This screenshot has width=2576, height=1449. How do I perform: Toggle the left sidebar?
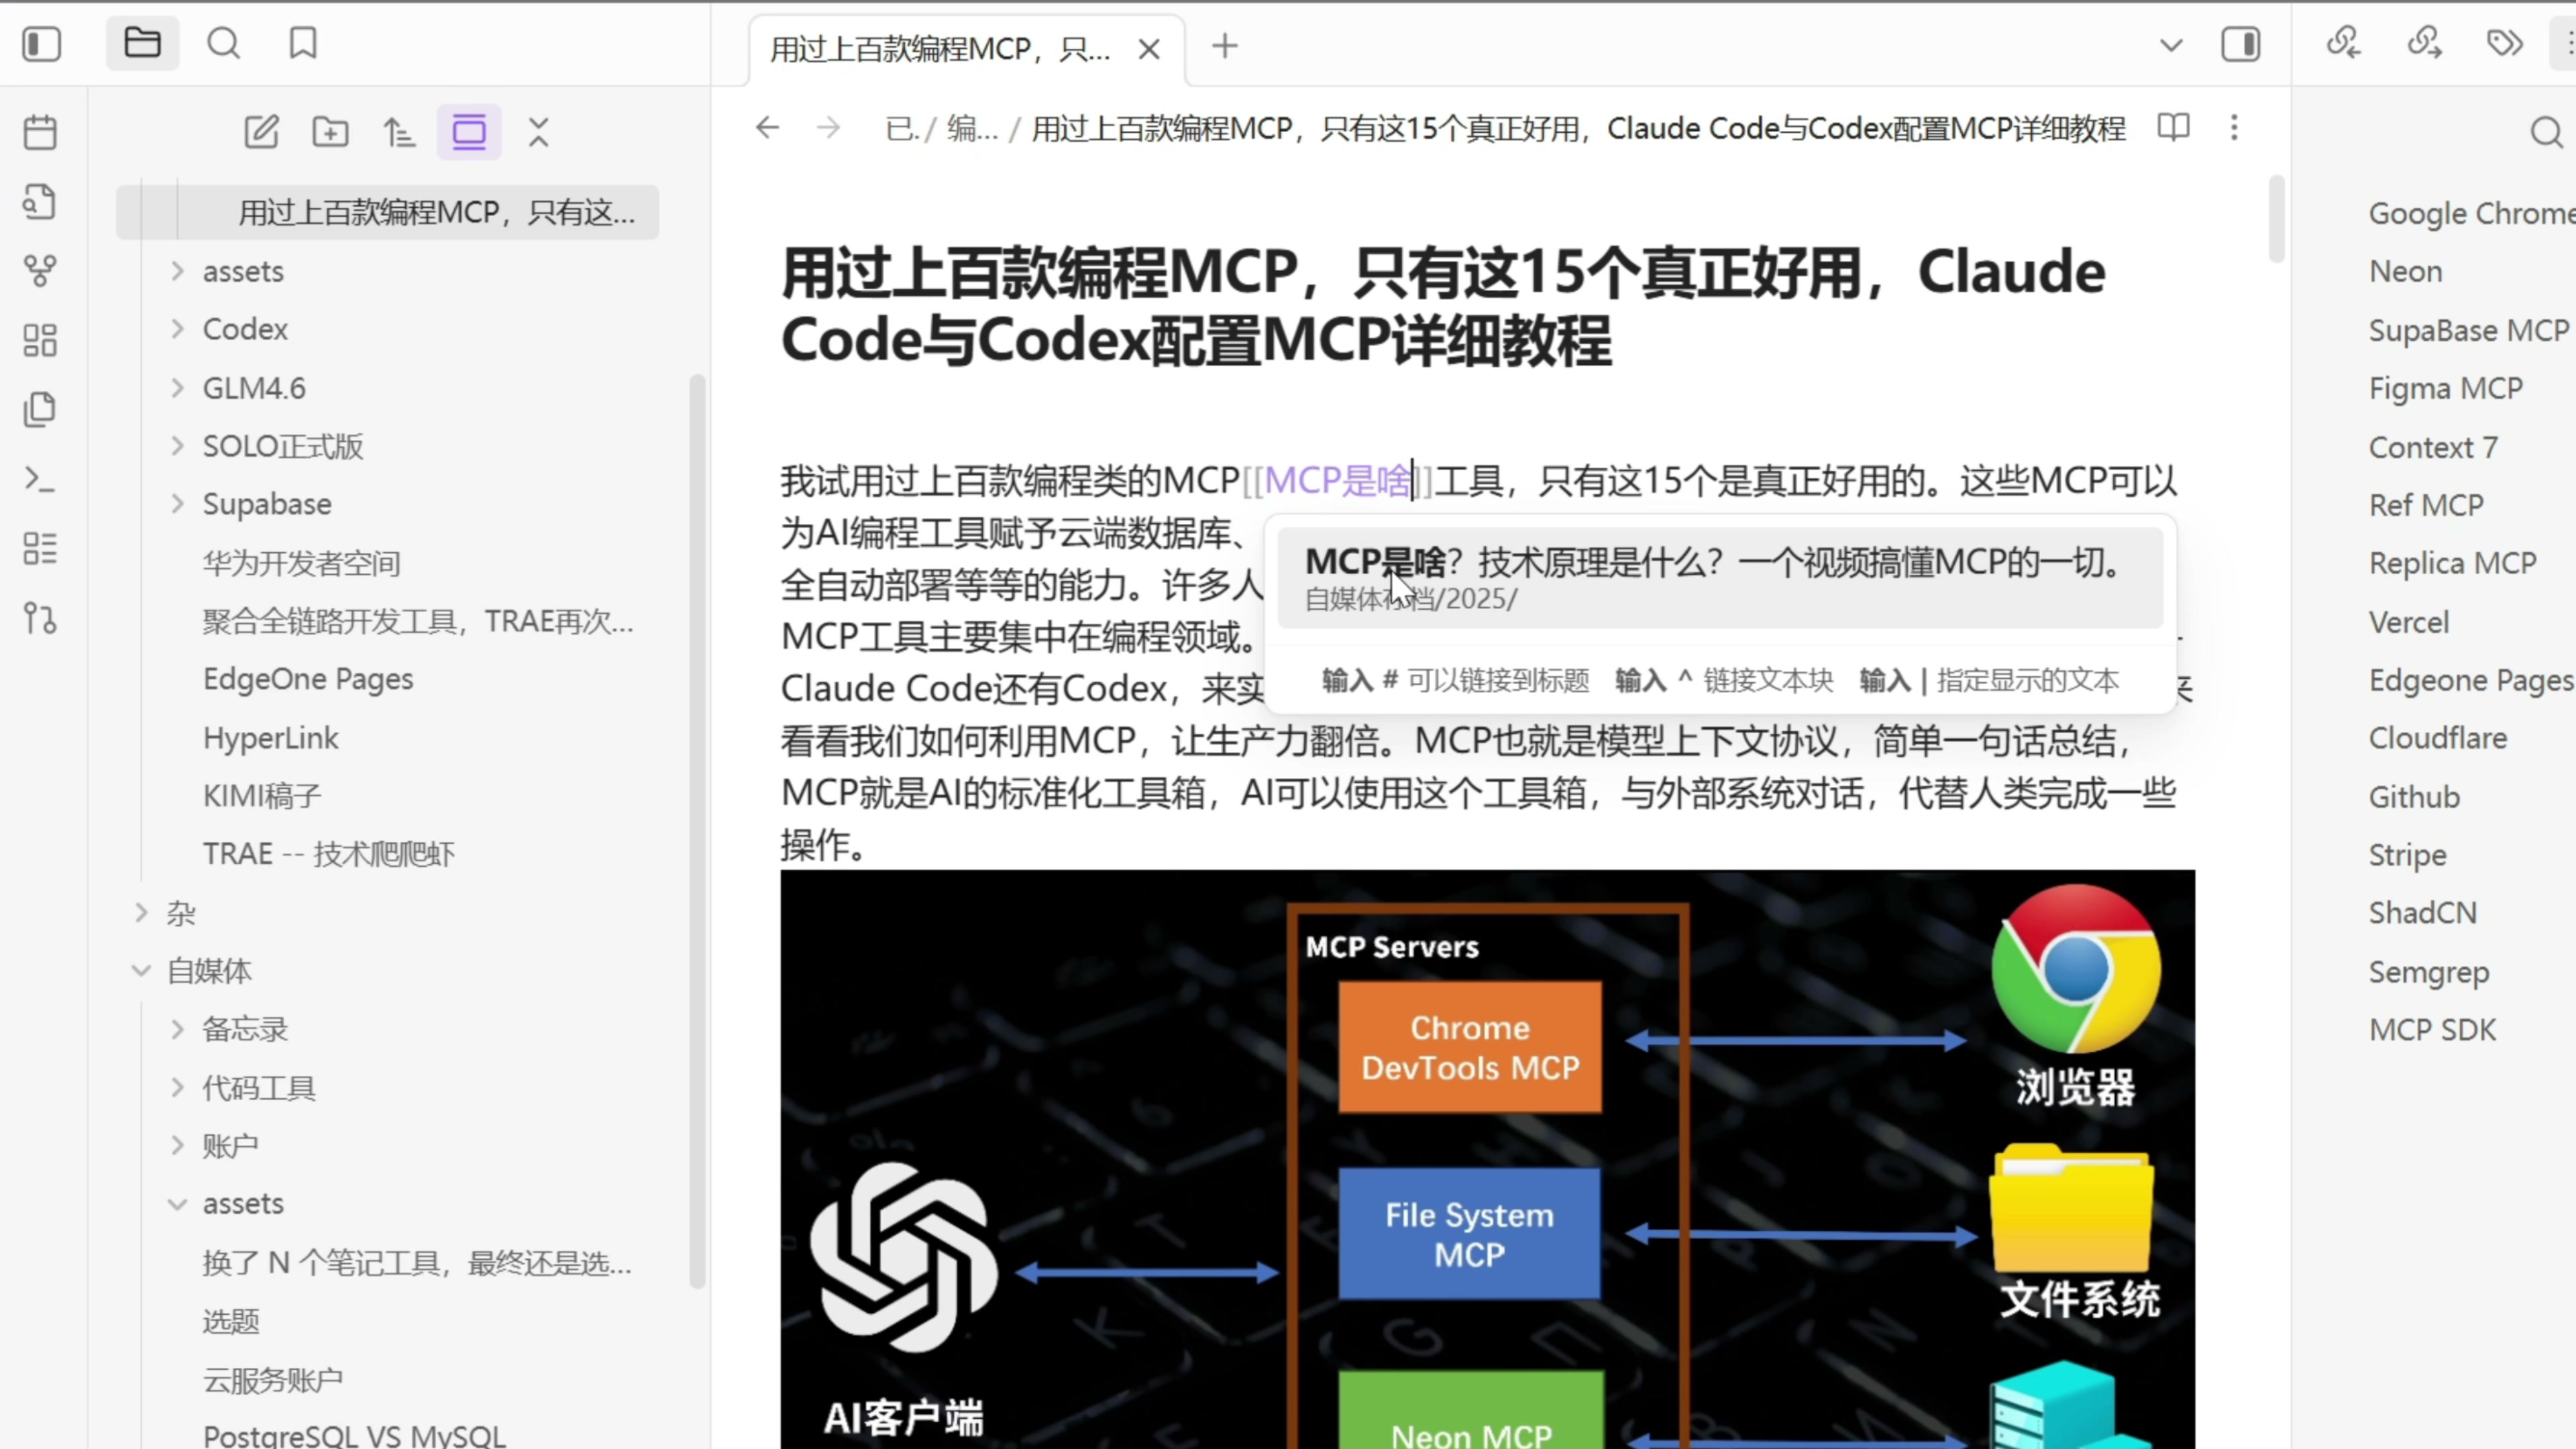(x=41, y=44)
